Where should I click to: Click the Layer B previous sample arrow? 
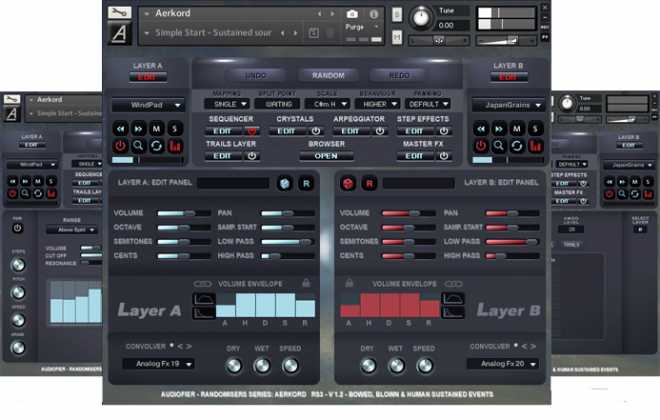click(x=481, y=129)
